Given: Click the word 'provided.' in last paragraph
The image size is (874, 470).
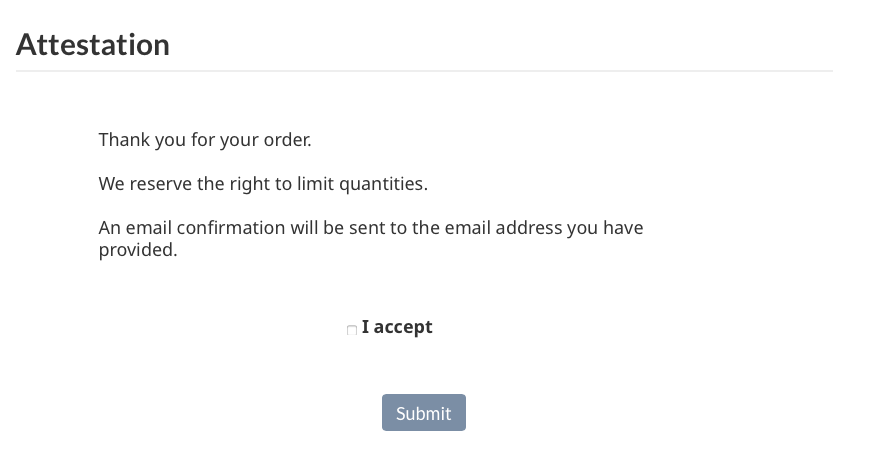Looking at the screenshot, I should (x=138, y=250).
